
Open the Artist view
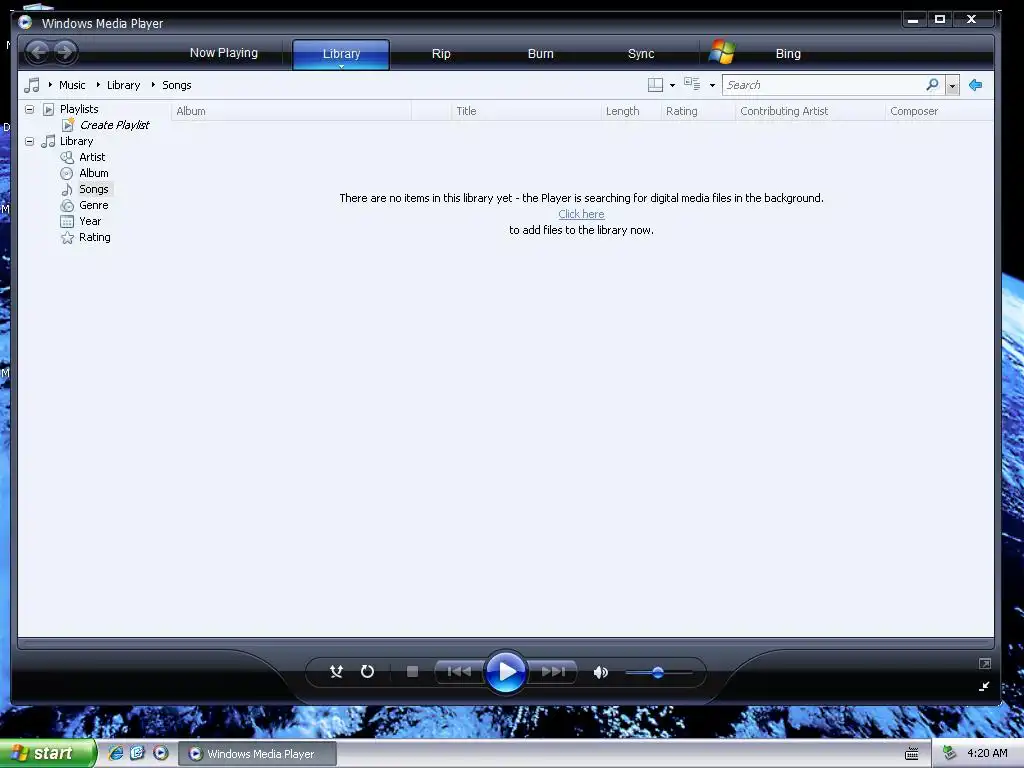click(91, 157)
